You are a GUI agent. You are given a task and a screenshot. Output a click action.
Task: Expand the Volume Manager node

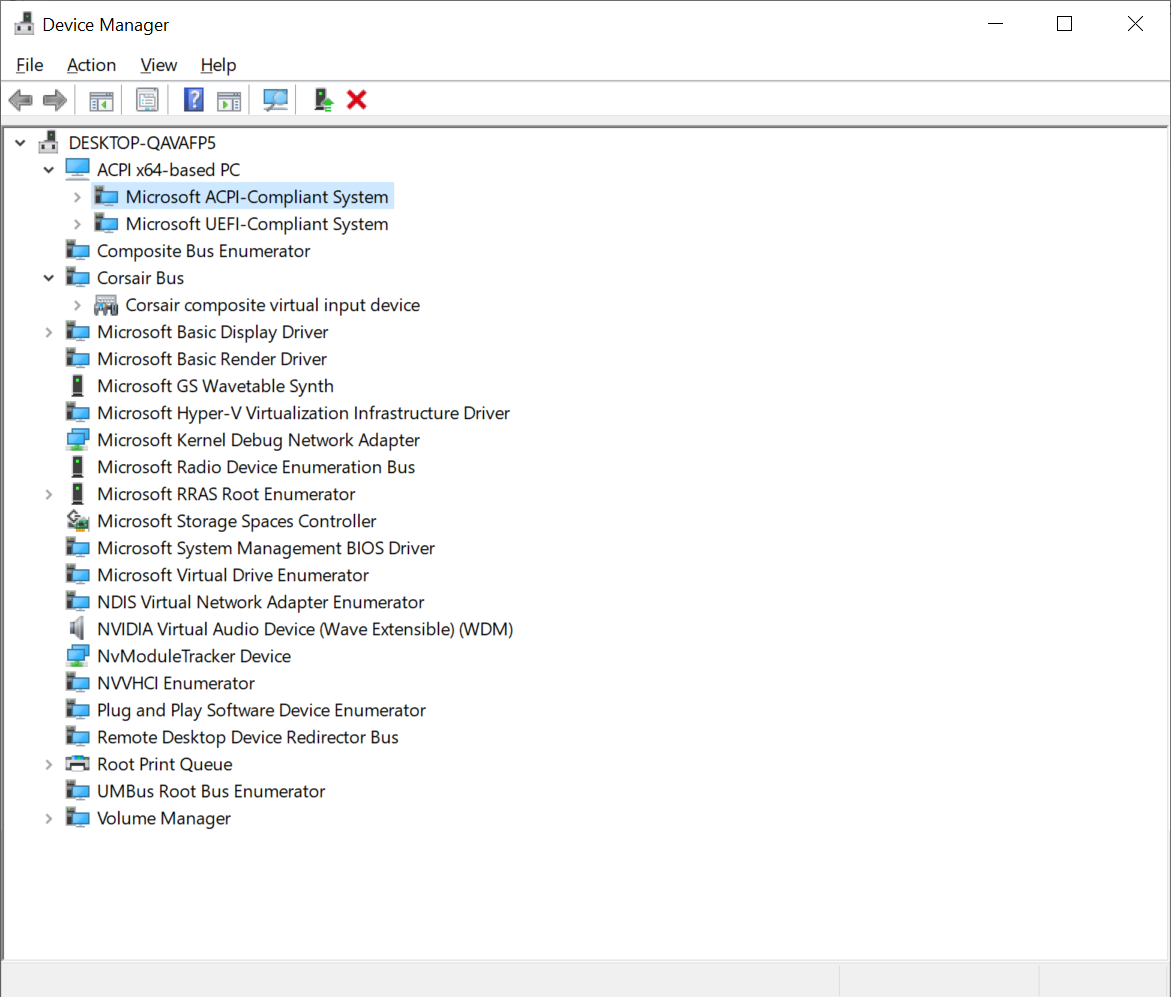tap(49, 818)
